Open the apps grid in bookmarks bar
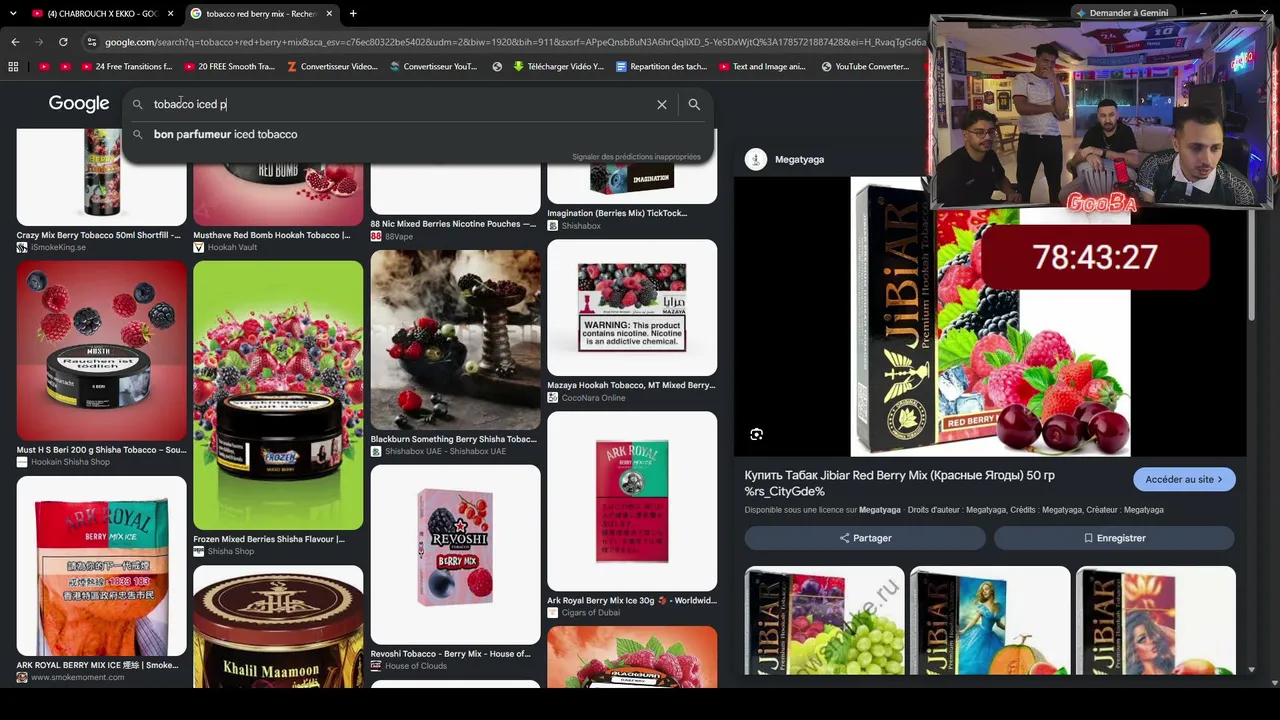 point(13,67)
